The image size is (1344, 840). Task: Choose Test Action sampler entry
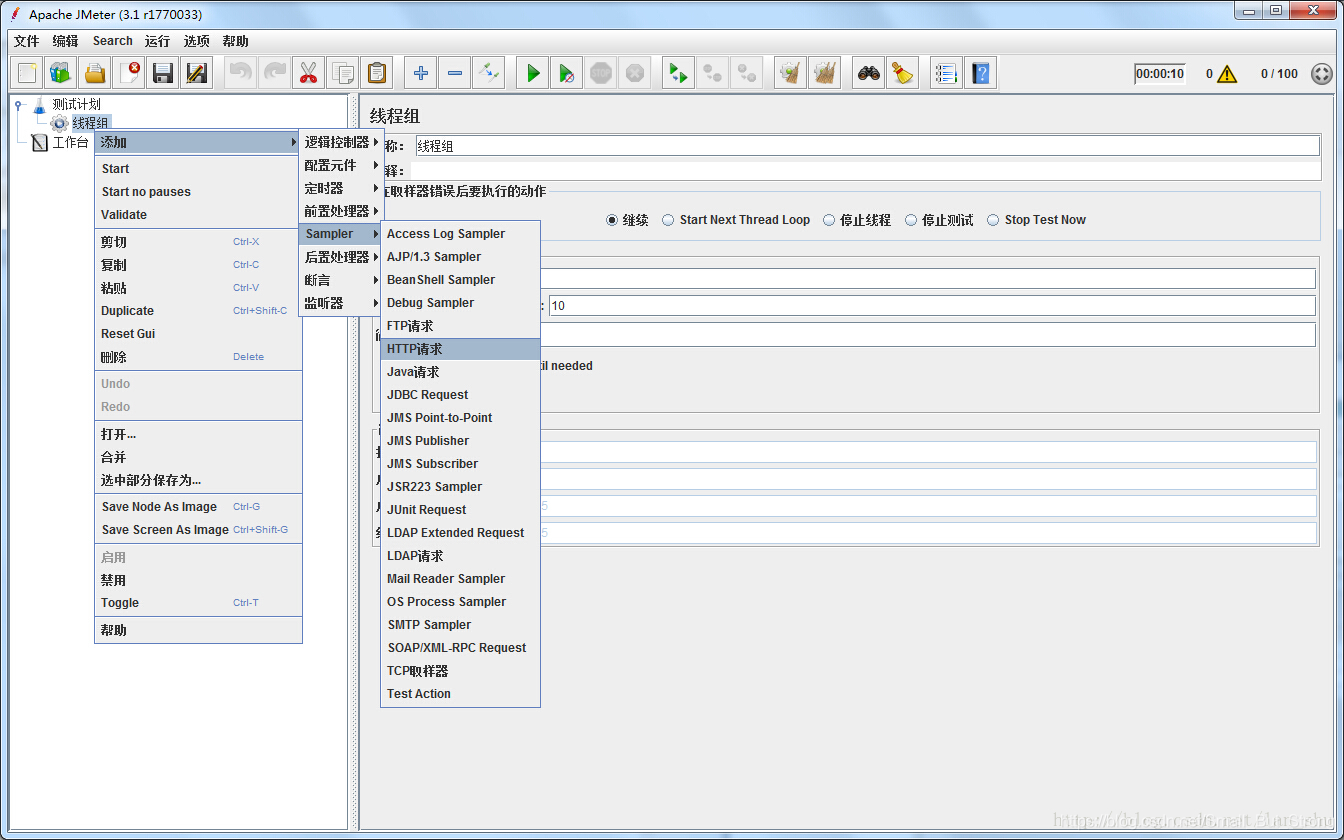pyautogui.click(x=460, y=694)
